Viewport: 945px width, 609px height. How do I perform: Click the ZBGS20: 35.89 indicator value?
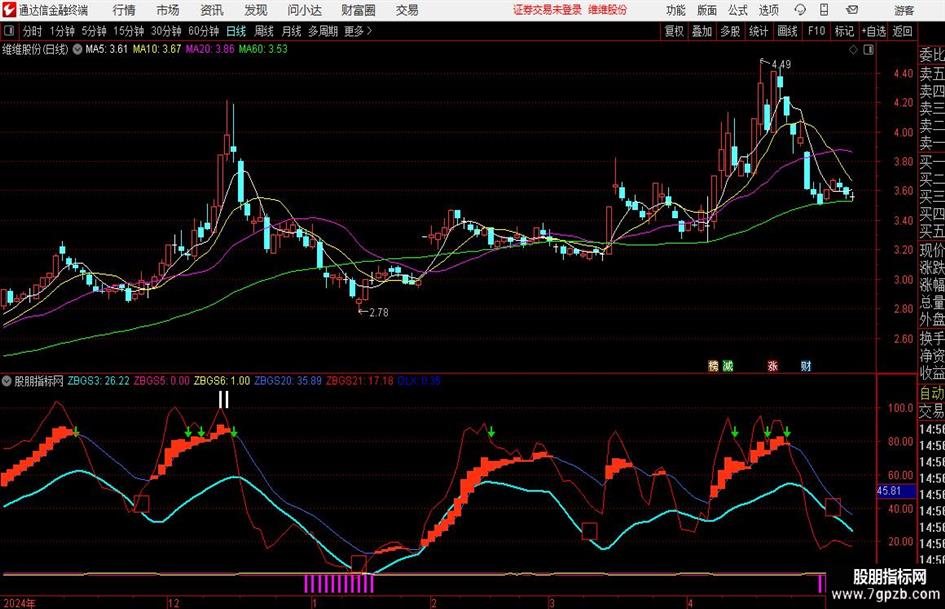288,381
